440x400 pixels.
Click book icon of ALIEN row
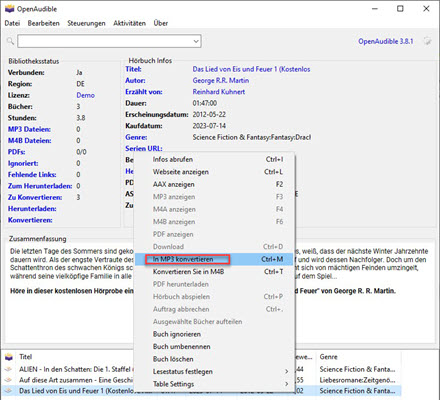(x=9, y=369)
